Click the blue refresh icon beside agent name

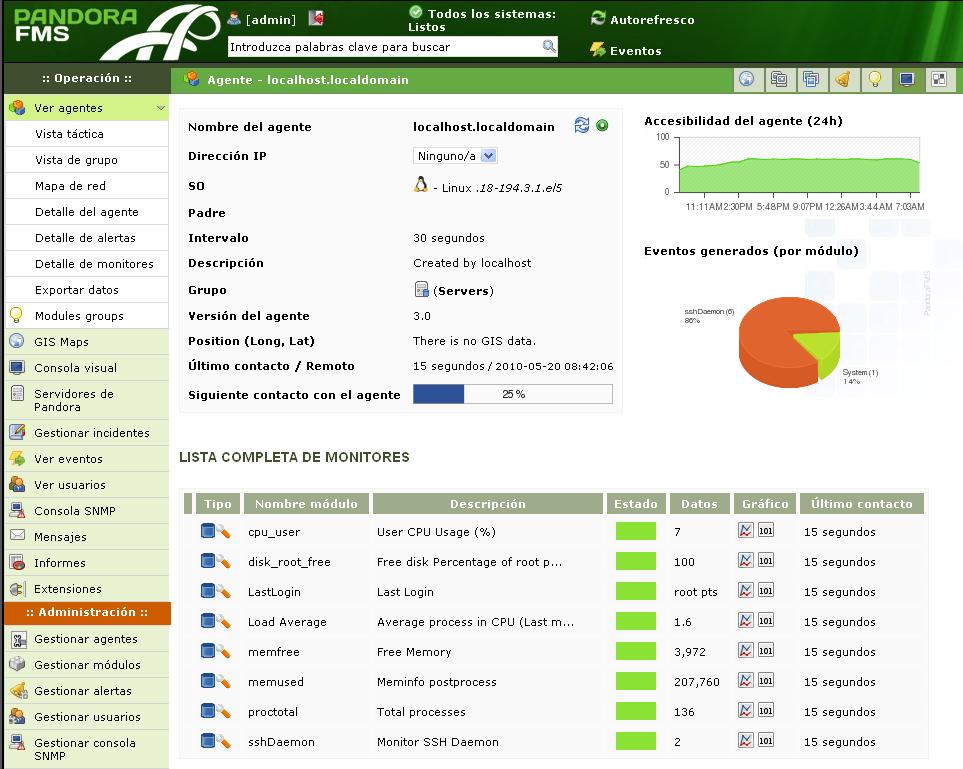coord(582,125)
